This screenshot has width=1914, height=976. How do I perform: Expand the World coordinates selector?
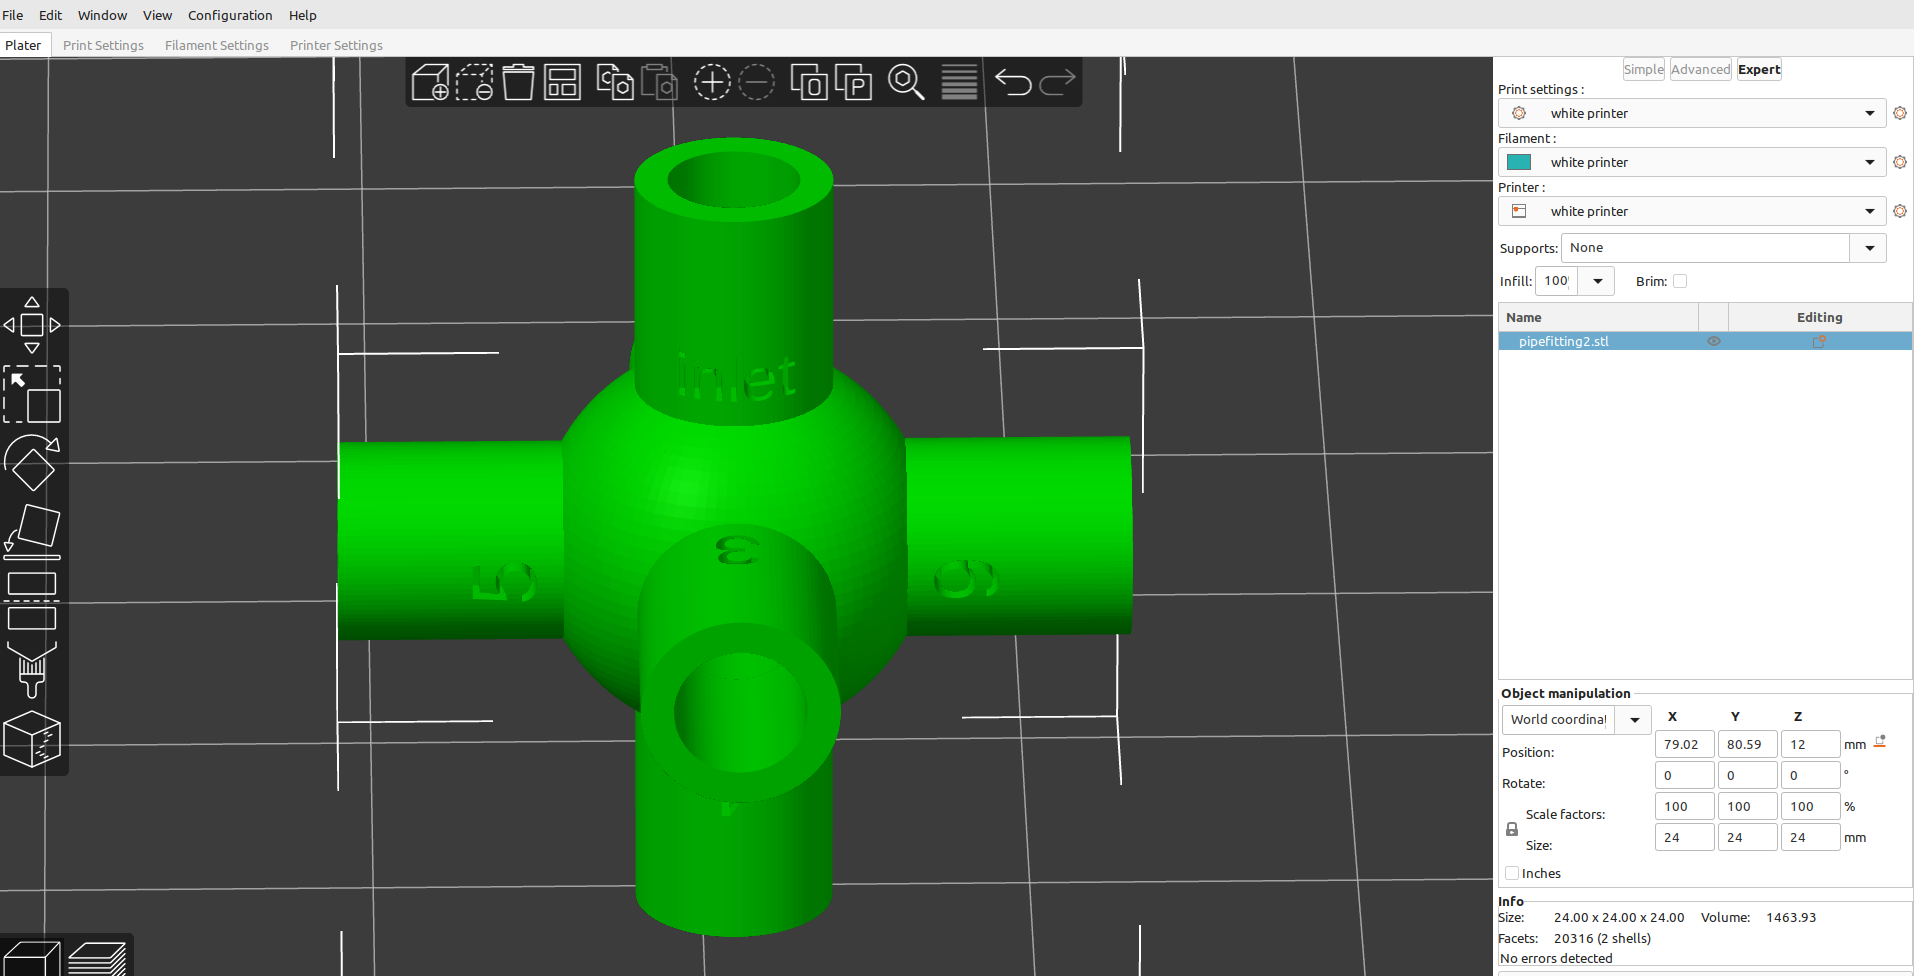click(x=1634, y=719)
